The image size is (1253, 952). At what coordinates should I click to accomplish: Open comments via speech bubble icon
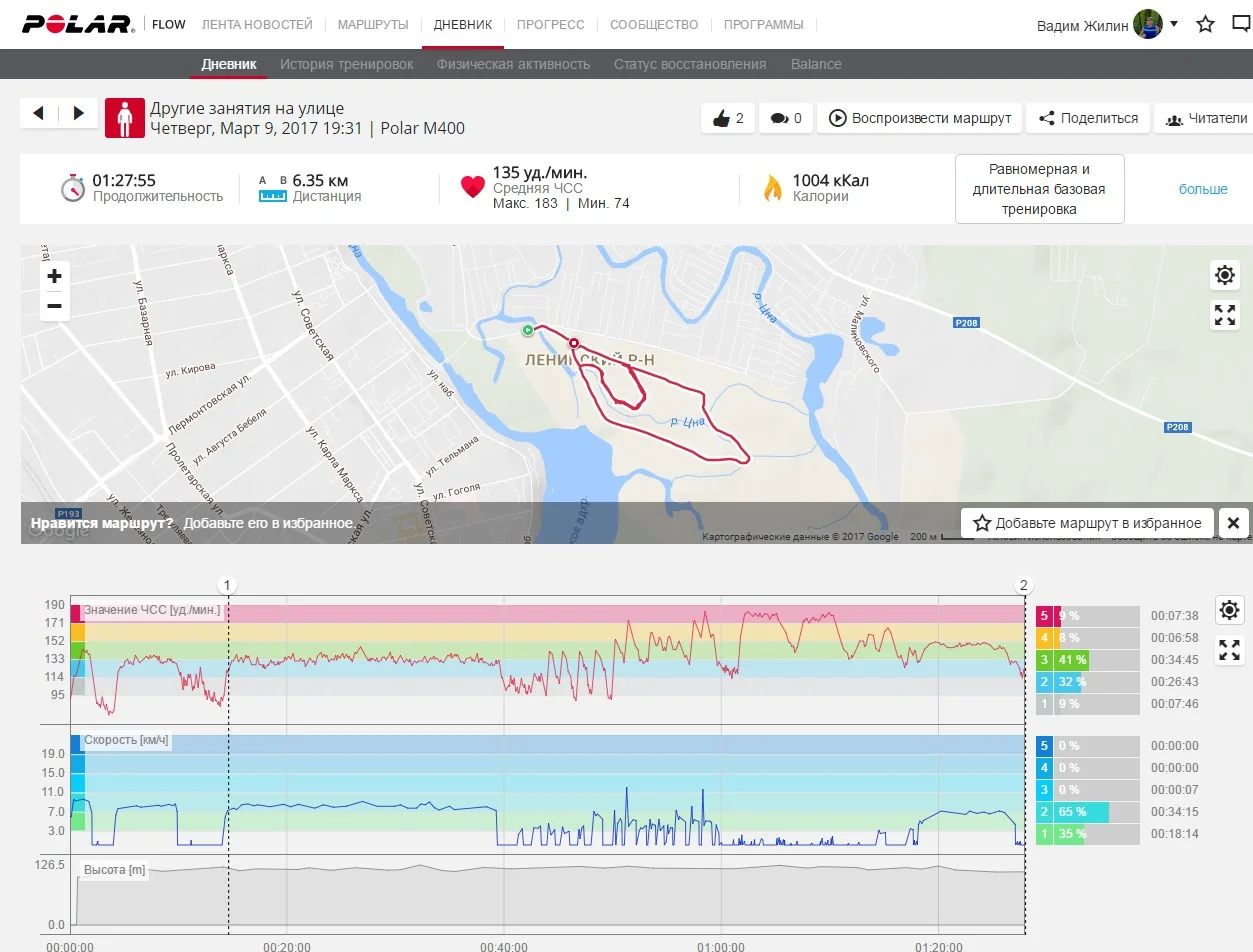click(786, 118)
